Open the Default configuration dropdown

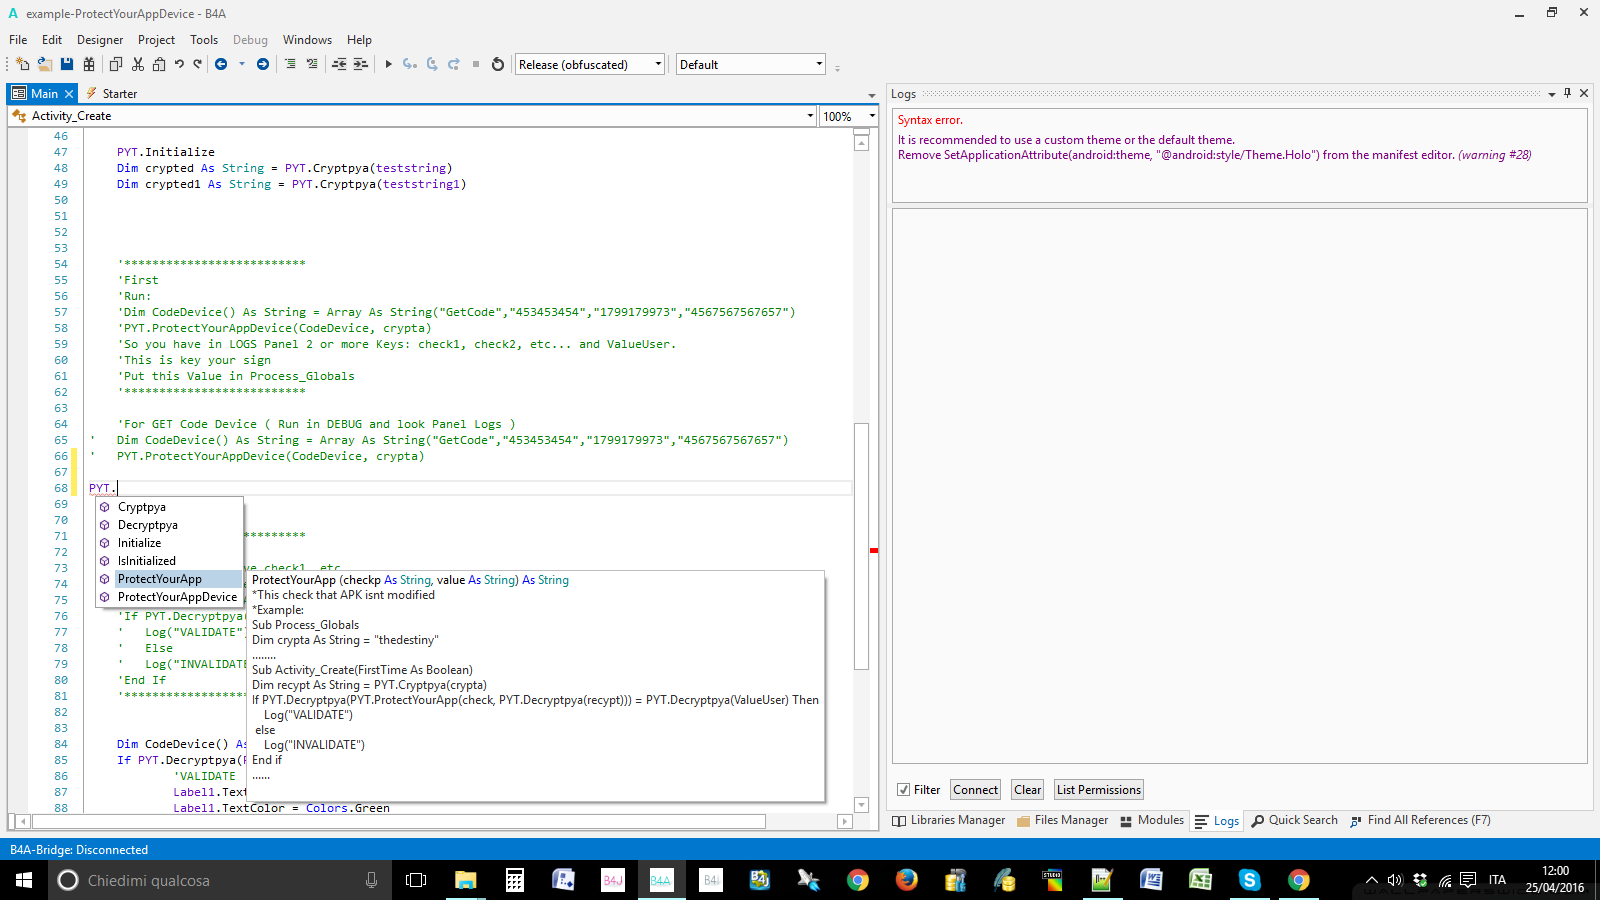coord(819,64)
